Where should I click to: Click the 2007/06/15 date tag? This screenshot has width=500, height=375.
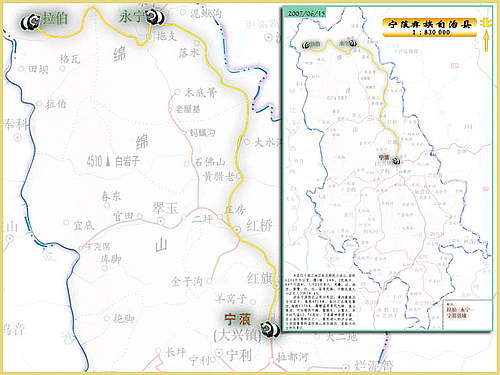(x=305, y=13)
